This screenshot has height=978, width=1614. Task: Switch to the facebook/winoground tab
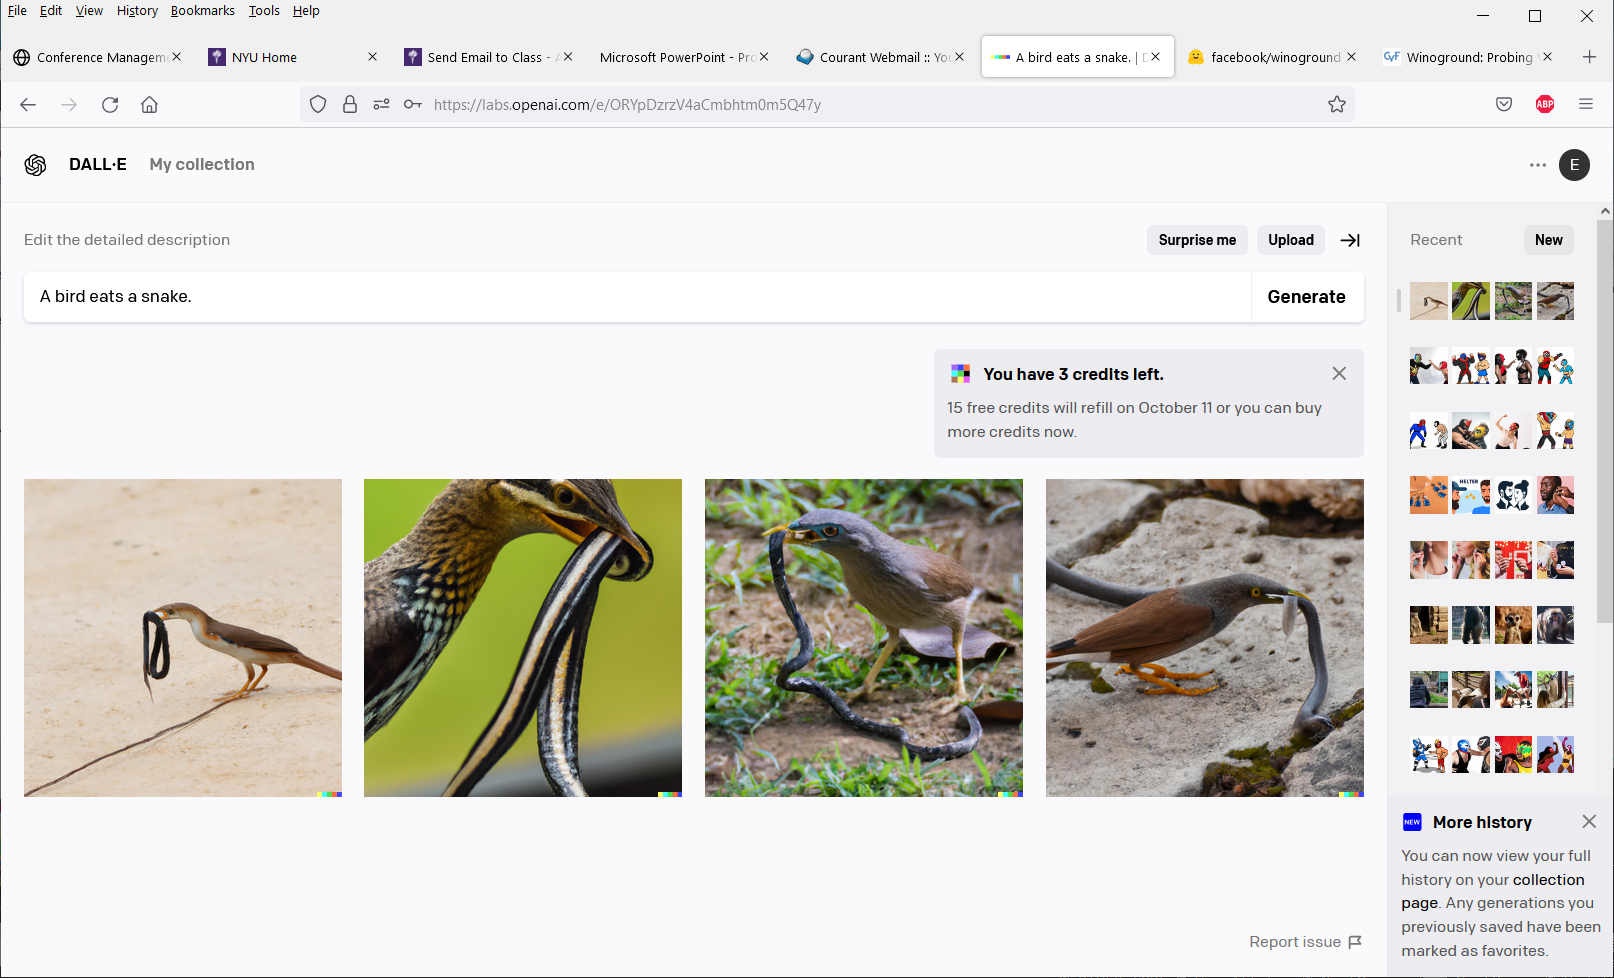point(1265,57)
